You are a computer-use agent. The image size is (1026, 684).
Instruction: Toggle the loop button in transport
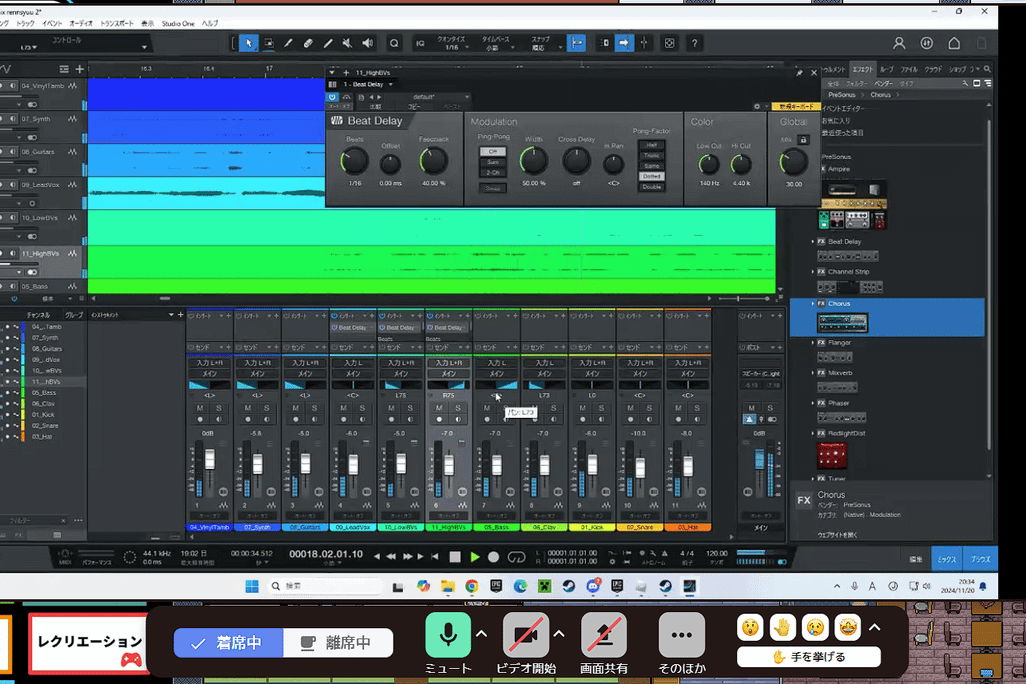click(x=516, y=557)
